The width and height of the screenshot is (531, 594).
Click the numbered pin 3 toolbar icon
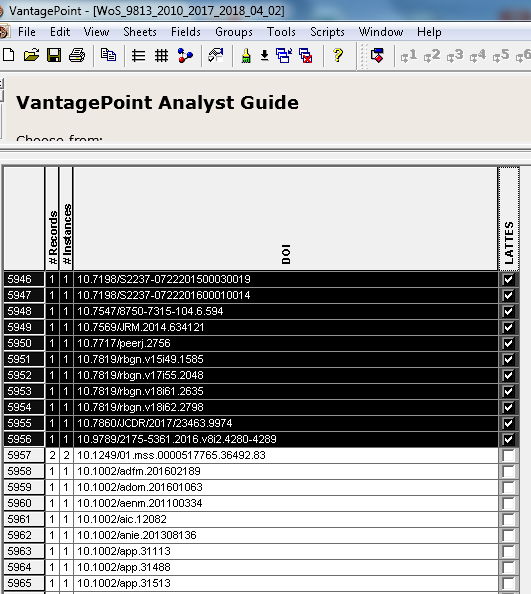coord(455,56)
